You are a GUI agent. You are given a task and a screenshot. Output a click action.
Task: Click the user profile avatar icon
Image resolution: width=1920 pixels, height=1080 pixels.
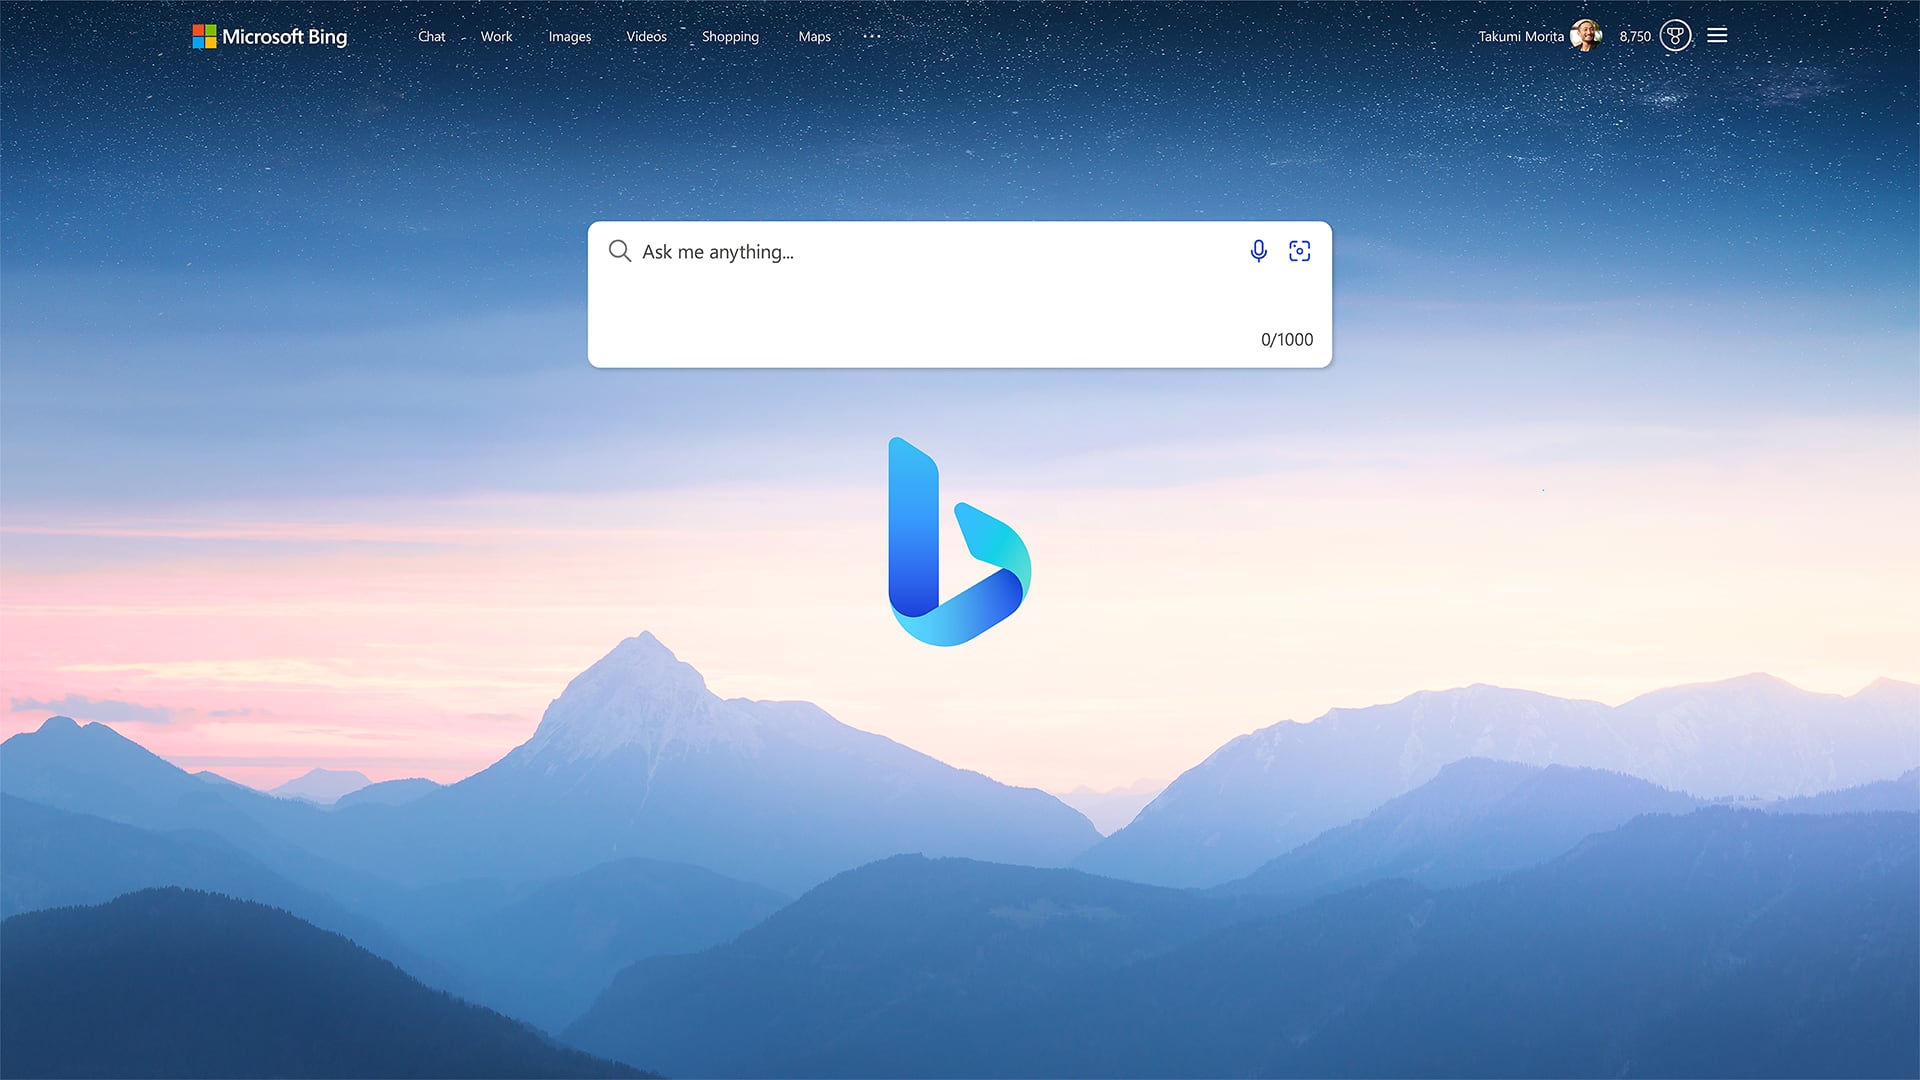coord(1584,36)
